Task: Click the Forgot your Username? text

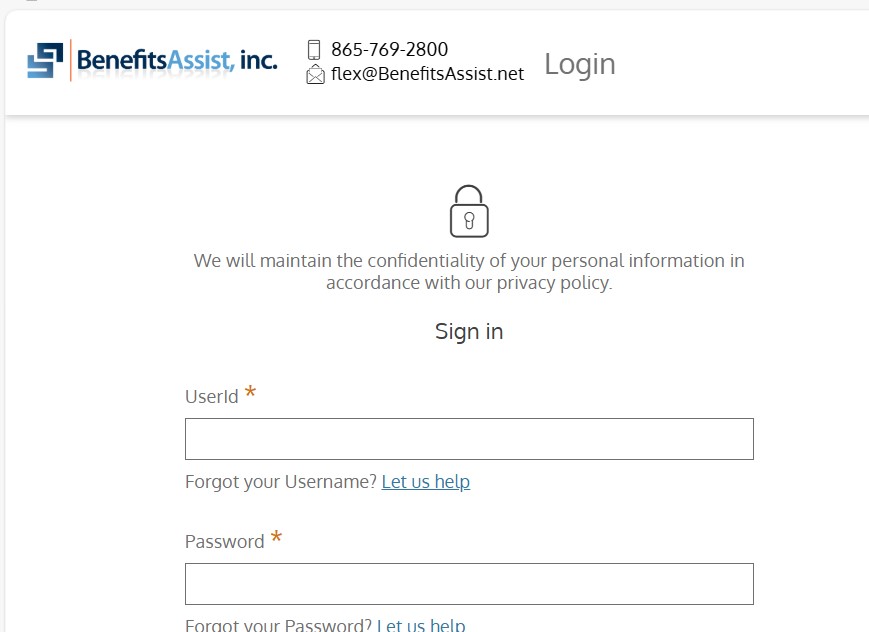Action: (281, 482)
